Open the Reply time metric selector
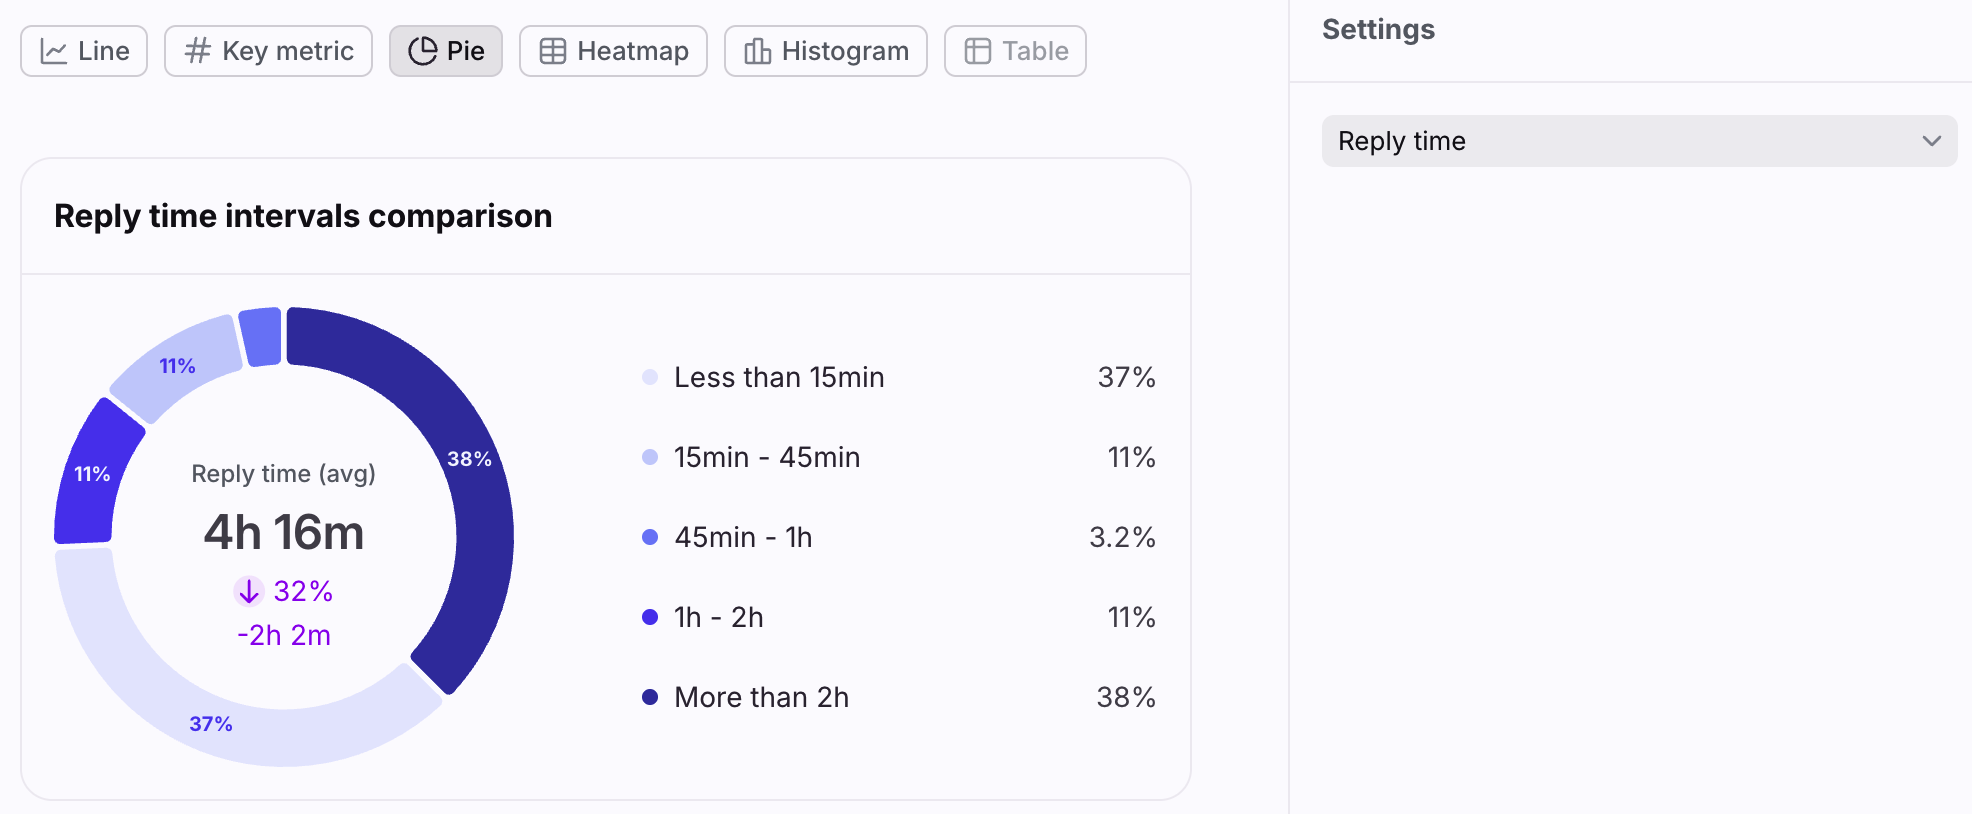The width and height of the screenshot is (1972, 814). (x=1639, y=141)
